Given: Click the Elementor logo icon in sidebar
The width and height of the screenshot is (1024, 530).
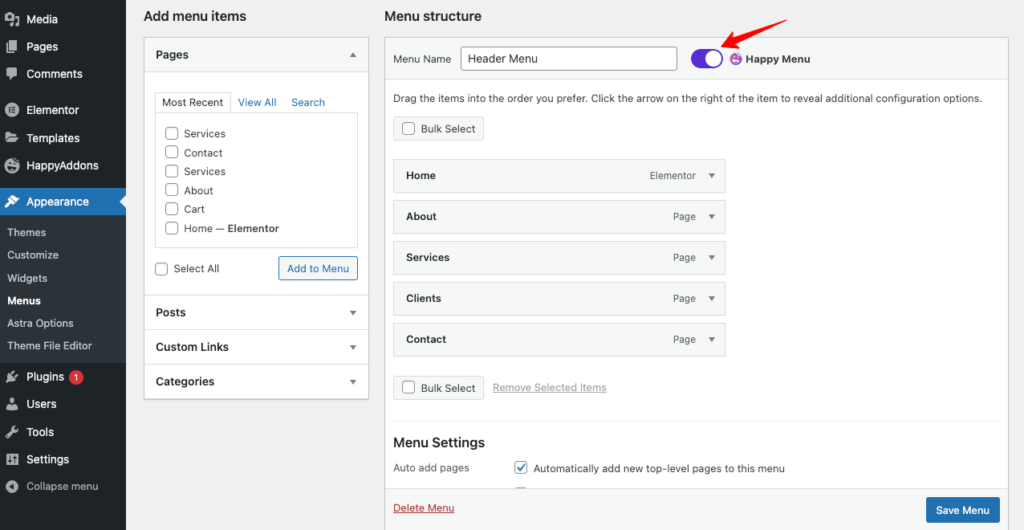Looking at the screenshot, I should tap(12, 110).
